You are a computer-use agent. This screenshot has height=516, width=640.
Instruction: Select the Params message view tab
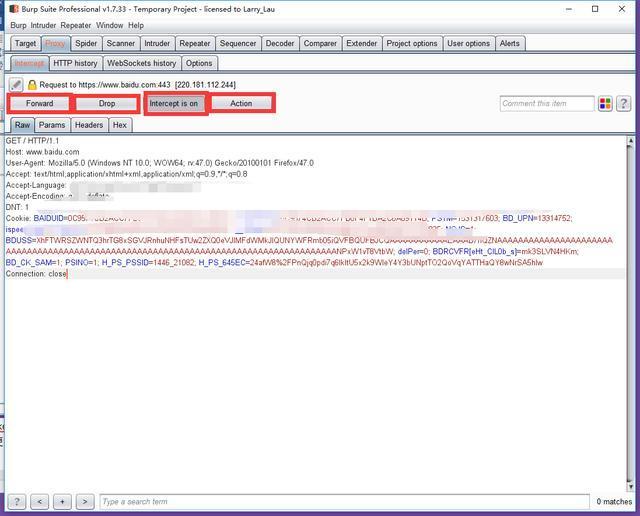[x=52, y=125]
